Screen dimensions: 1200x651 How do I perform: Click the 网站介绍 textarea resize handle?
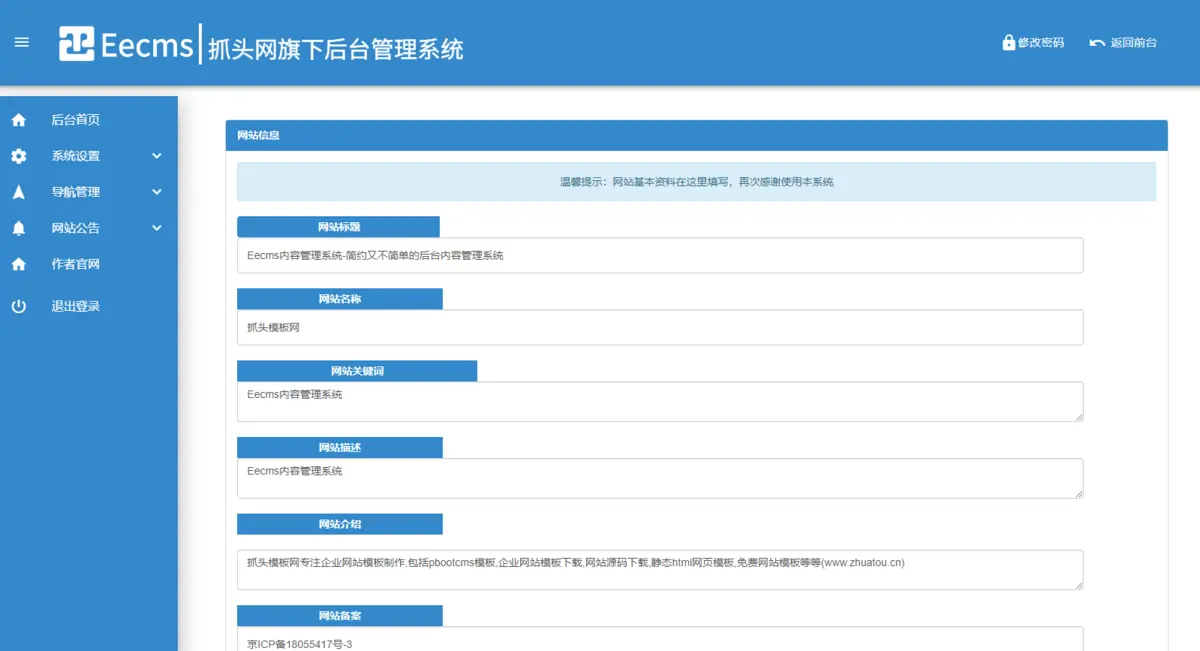tap(1078, 584)
